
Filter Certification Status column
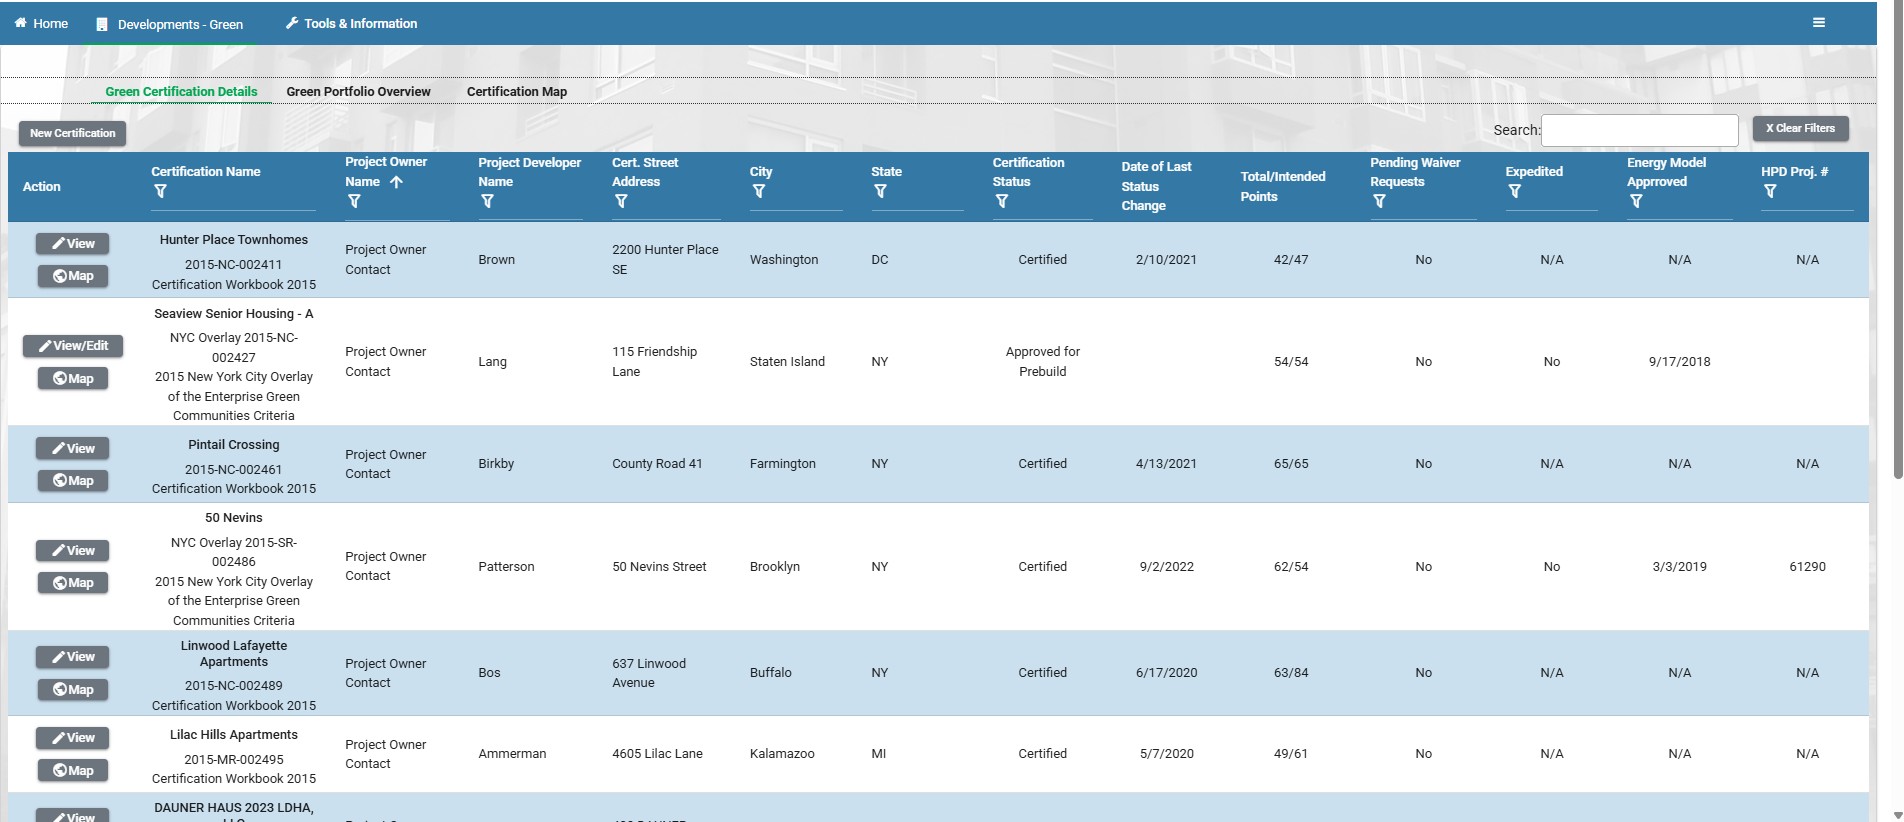[x=1002, y=201]
